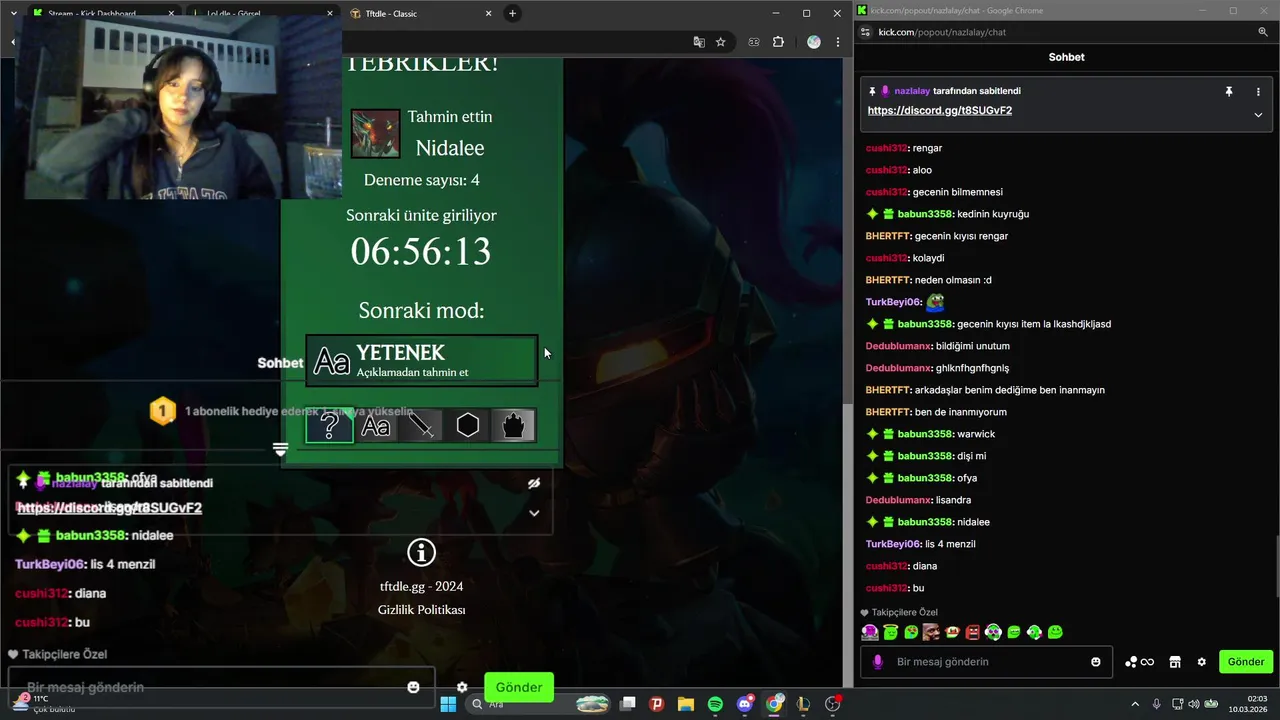Open Chrome three-dot menu in Tftdle window
The height and width of the screenshot is (720, 1280).
point(838,42)
